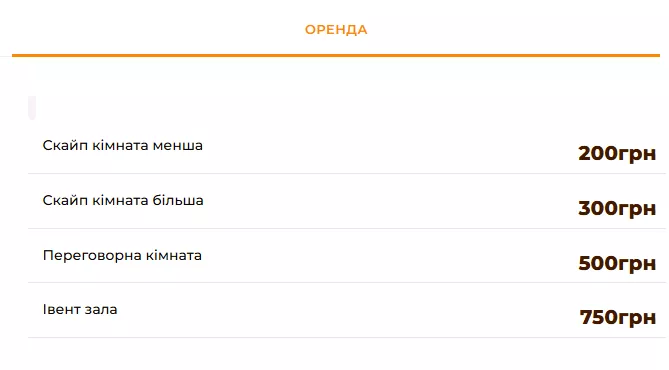Click the word менша in the first row
Image resolution: width=669 pixels, height=370 pixels.
pyautogui.click(x=177, y=146)
